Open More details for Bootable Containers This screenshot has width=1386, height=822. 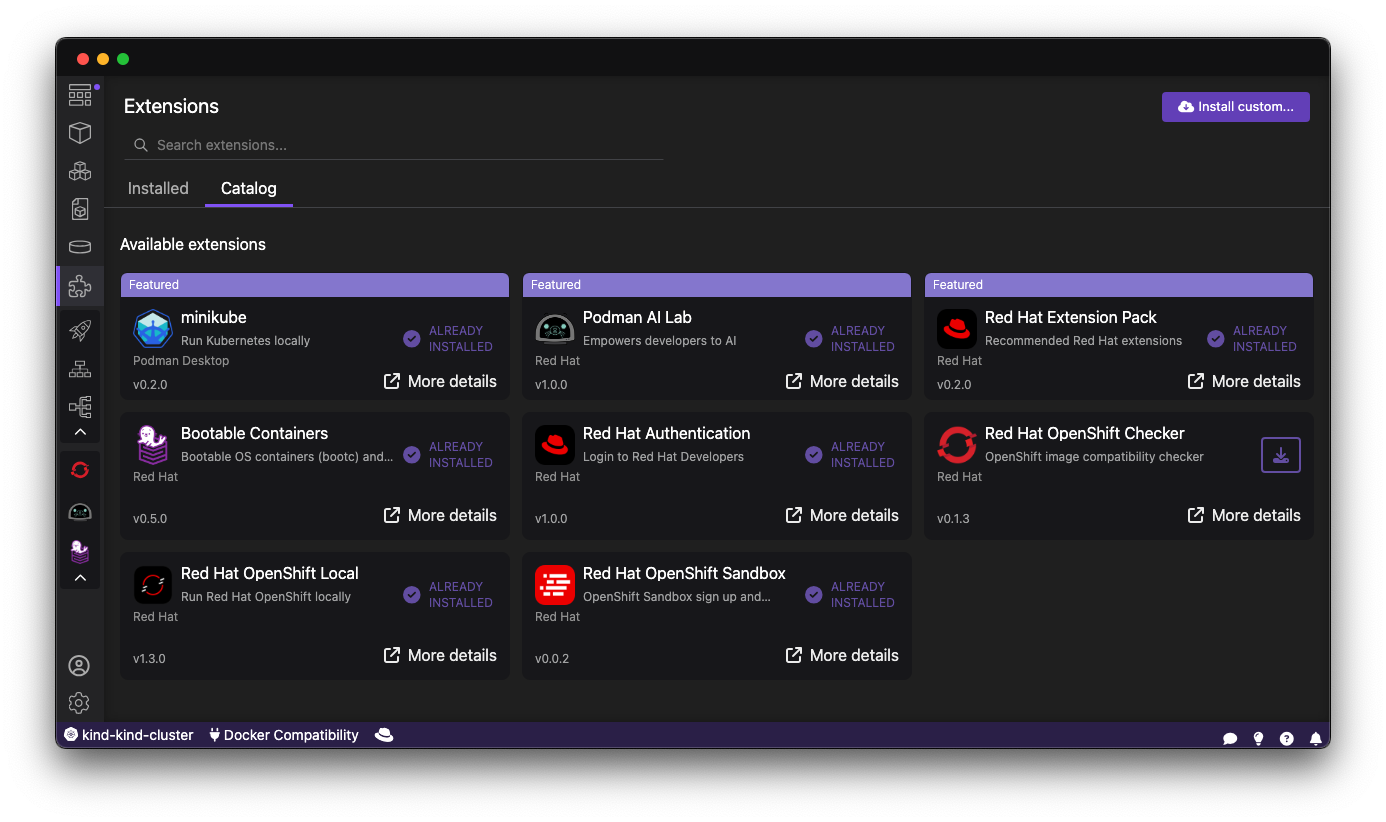440,515
